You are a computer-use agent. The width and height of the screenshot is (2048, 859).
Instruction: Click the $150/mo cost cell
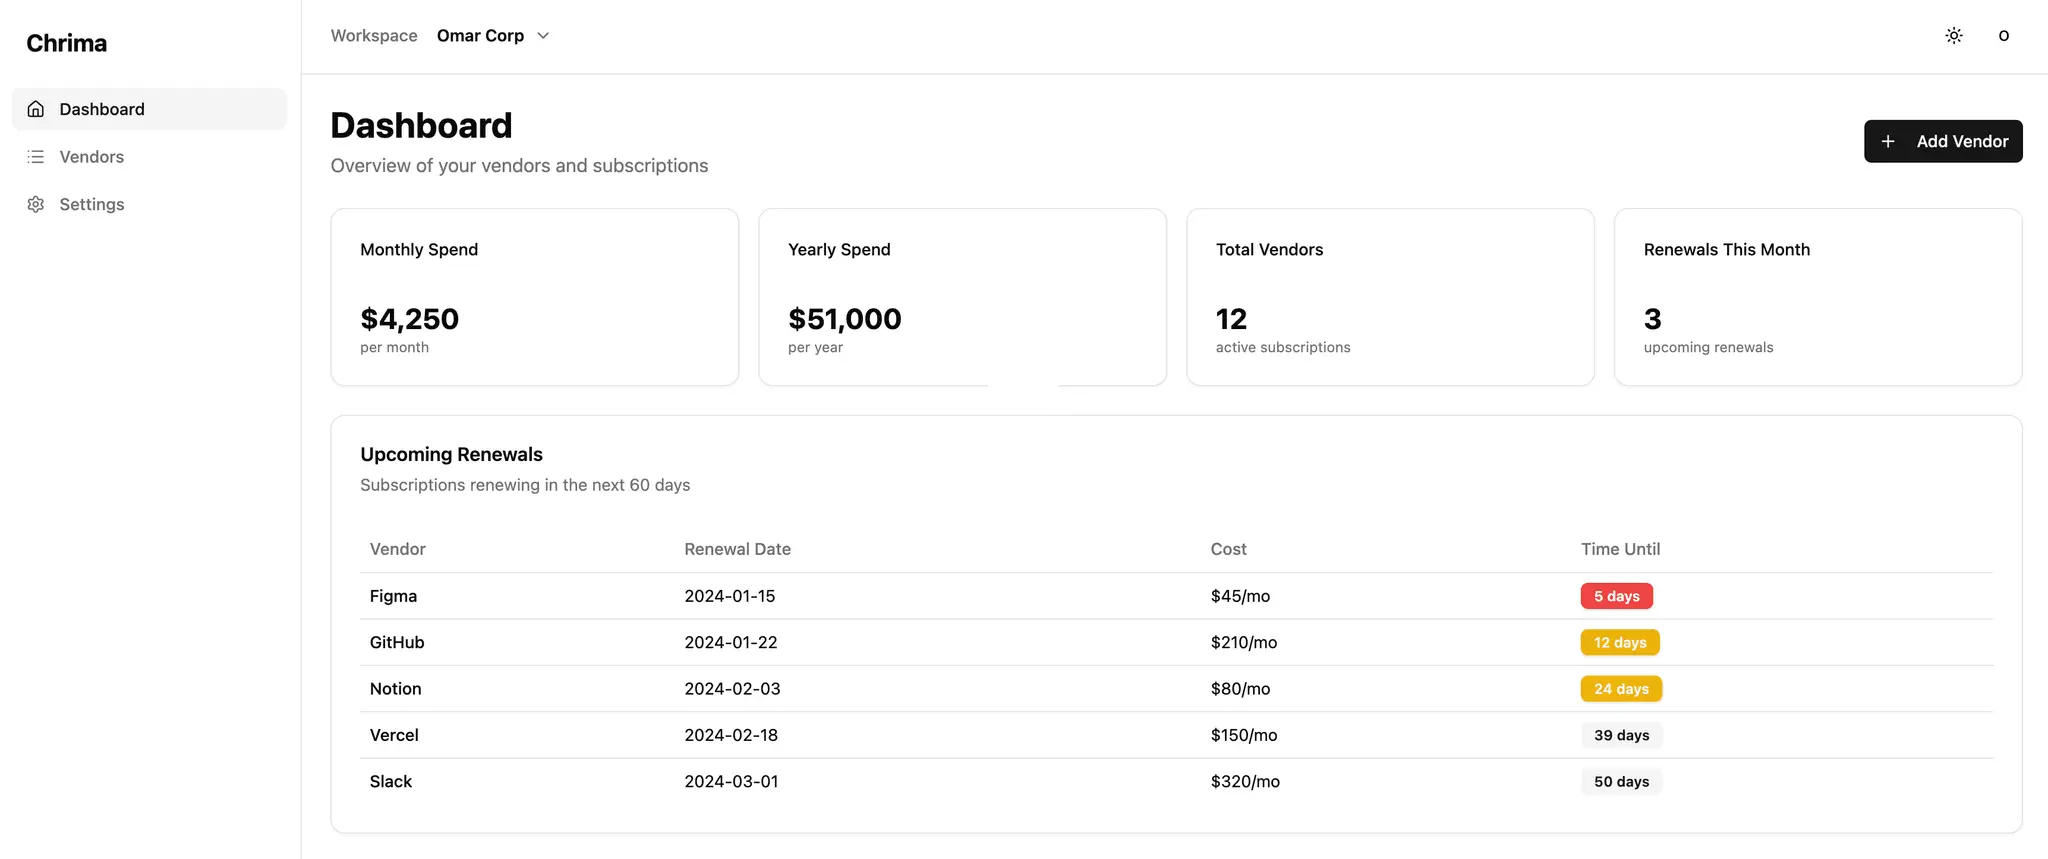pyautogui.click(x=1244, y=735)
